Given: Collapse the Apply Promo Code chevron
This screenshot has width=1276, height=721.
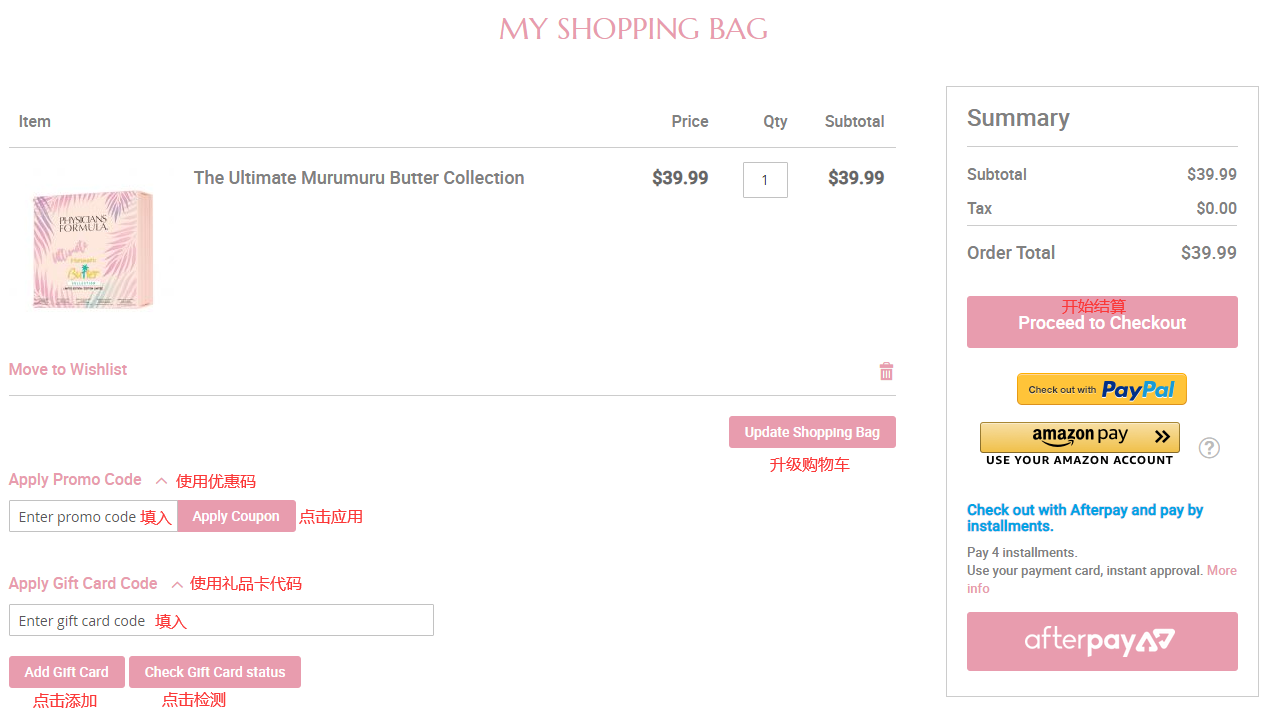Looking at the screenshot, I should [161, 481].
